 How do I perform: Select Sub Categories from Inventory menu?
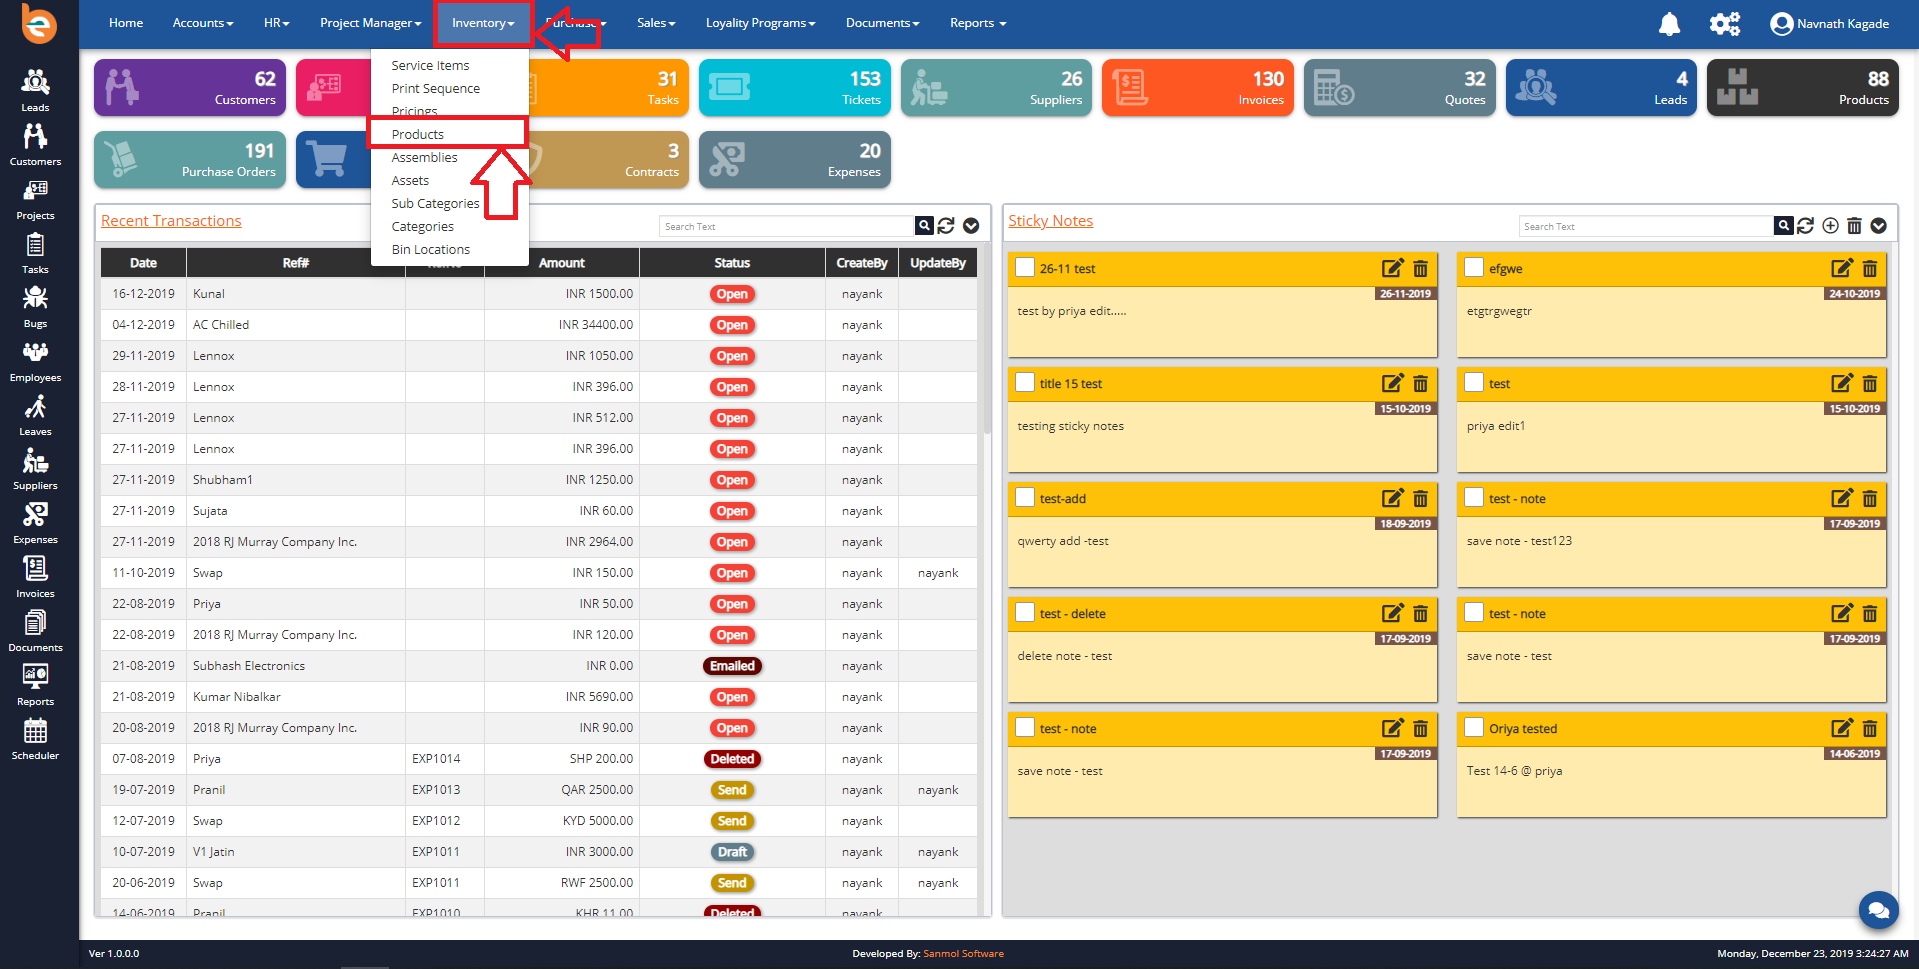tap(435, 203)
